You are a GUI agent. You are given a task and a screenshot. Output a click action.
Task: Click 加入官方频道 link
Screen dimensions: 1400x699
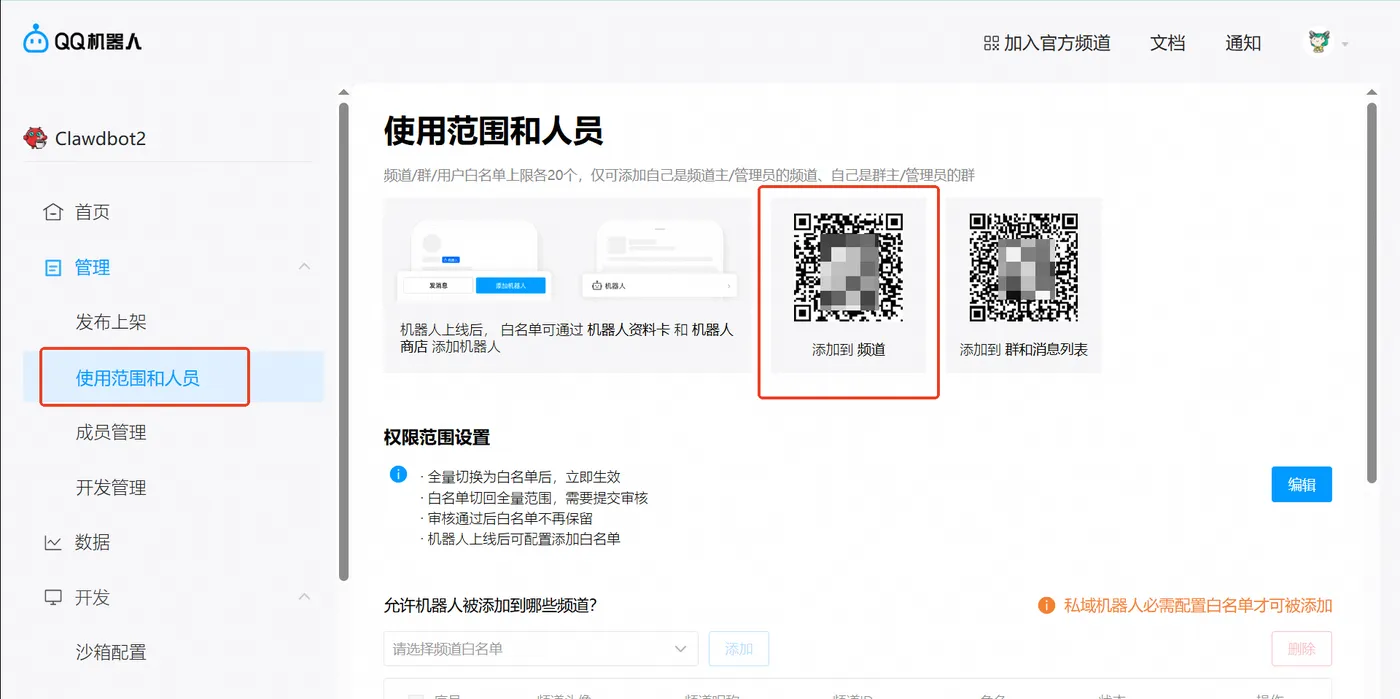(x=1047, y=43)
